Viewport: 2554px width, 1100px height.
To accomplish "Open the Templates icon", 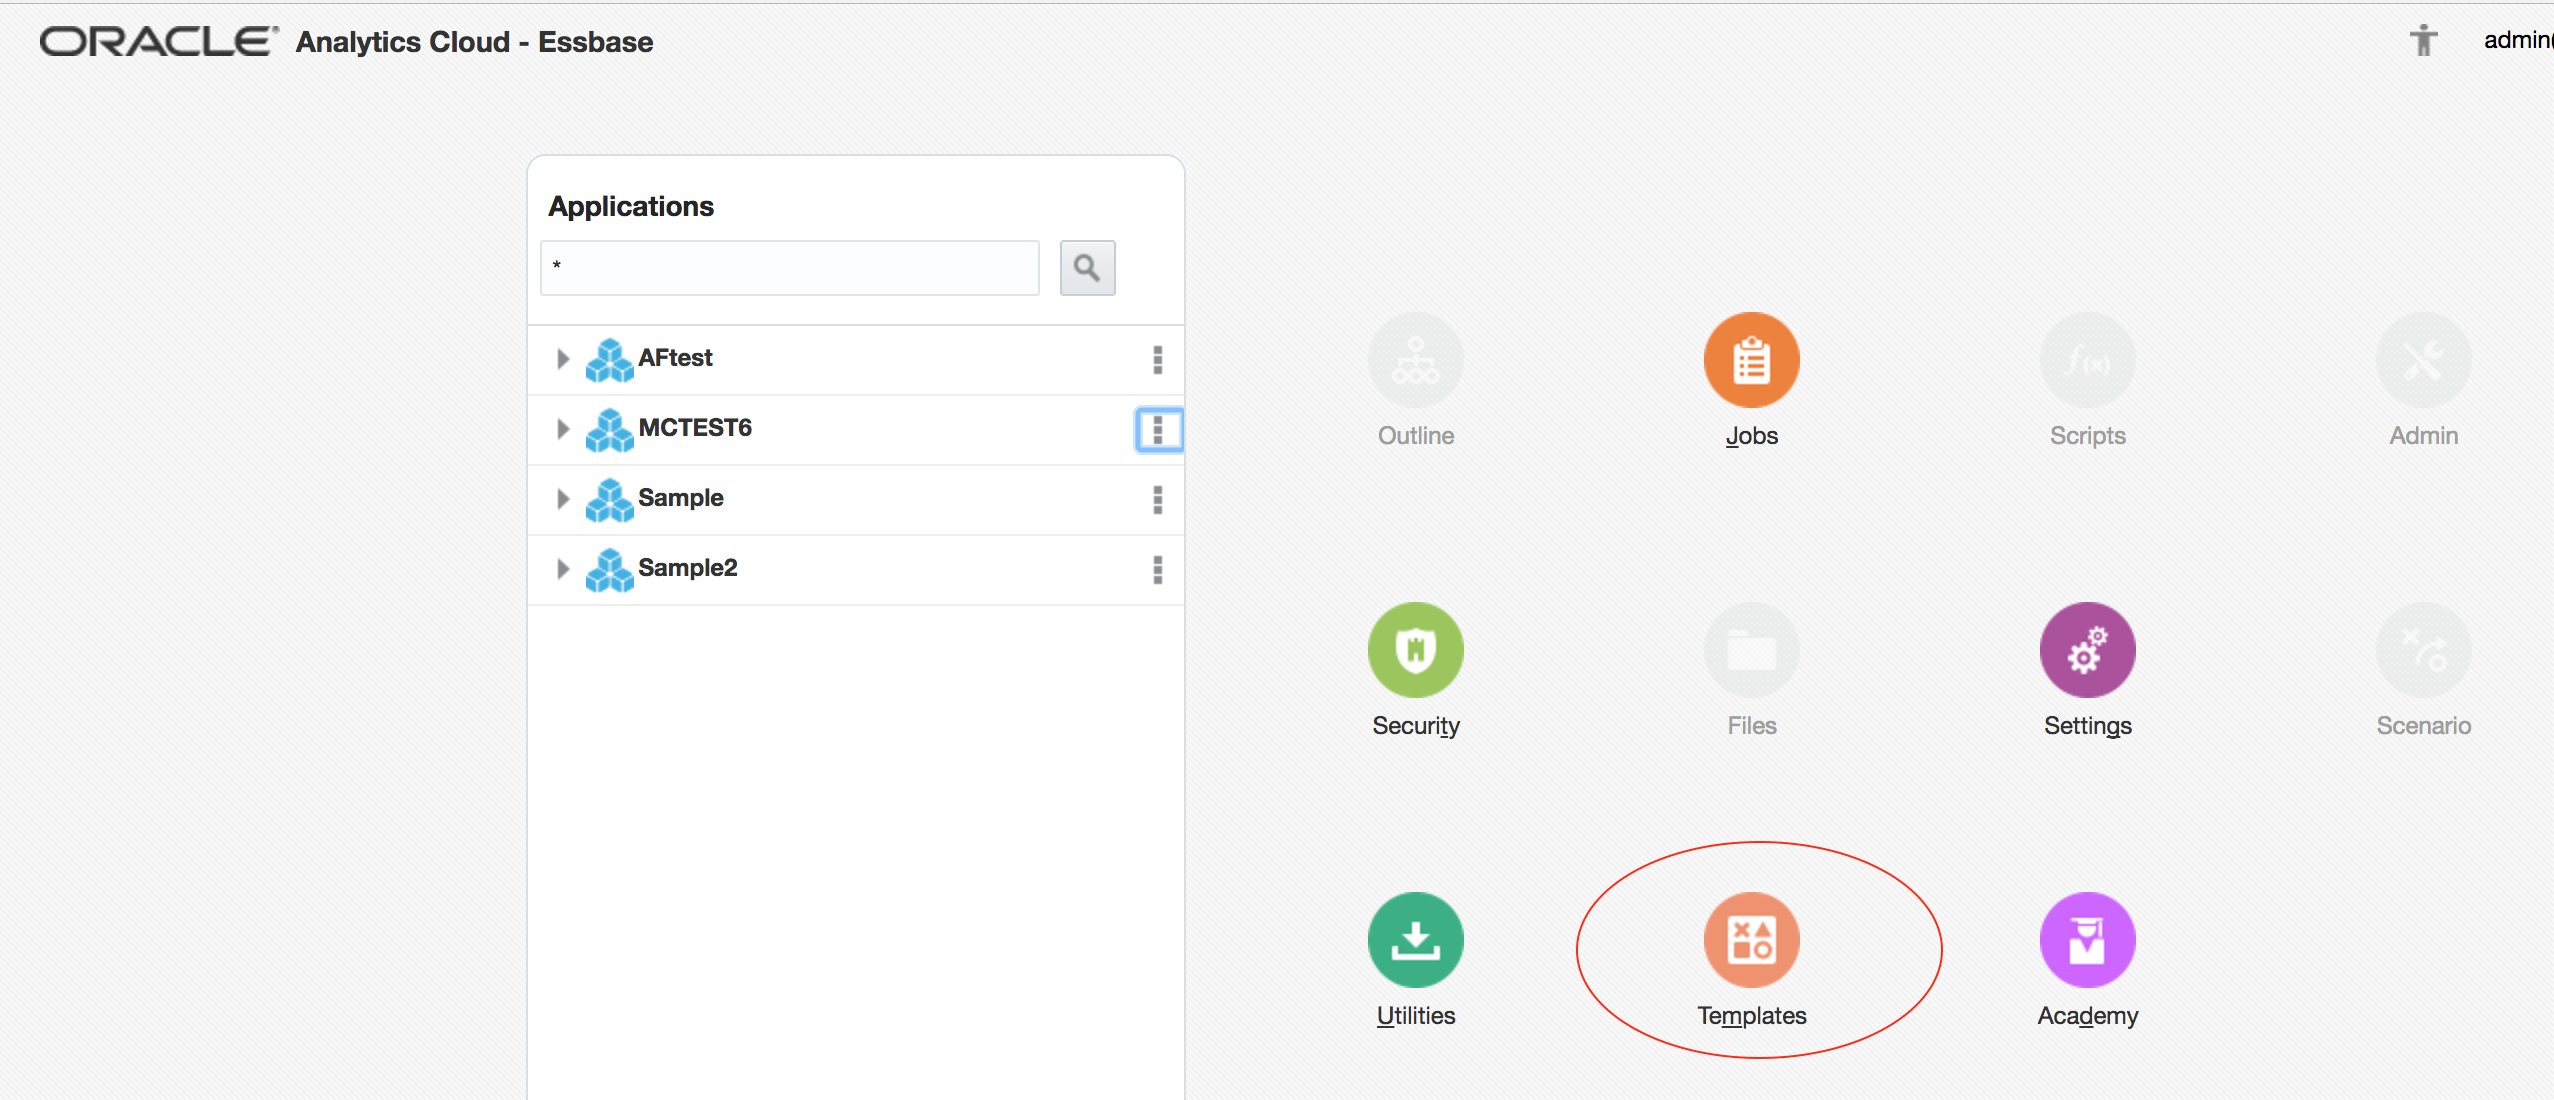I will click(x=1751, y=940).
